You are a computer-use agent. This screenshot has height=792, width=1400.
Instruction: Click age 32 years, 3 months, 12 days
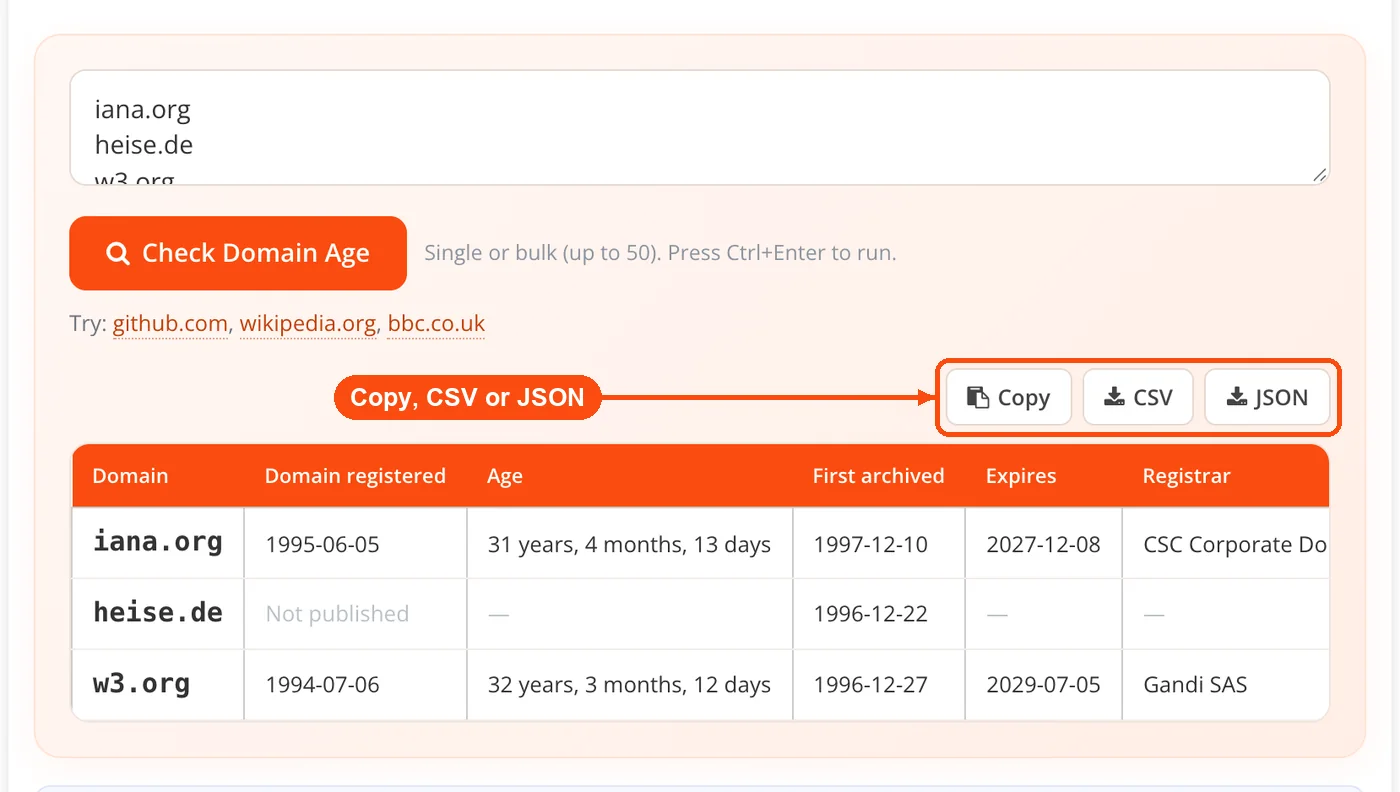629,685
